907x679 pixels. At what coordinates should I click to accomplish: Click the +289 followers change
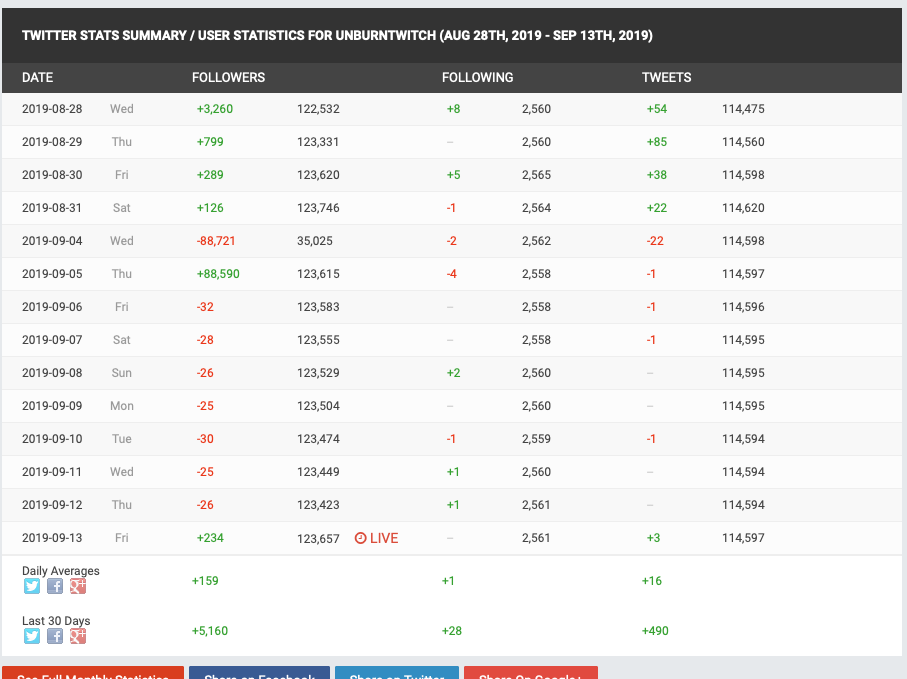[210, 175]
